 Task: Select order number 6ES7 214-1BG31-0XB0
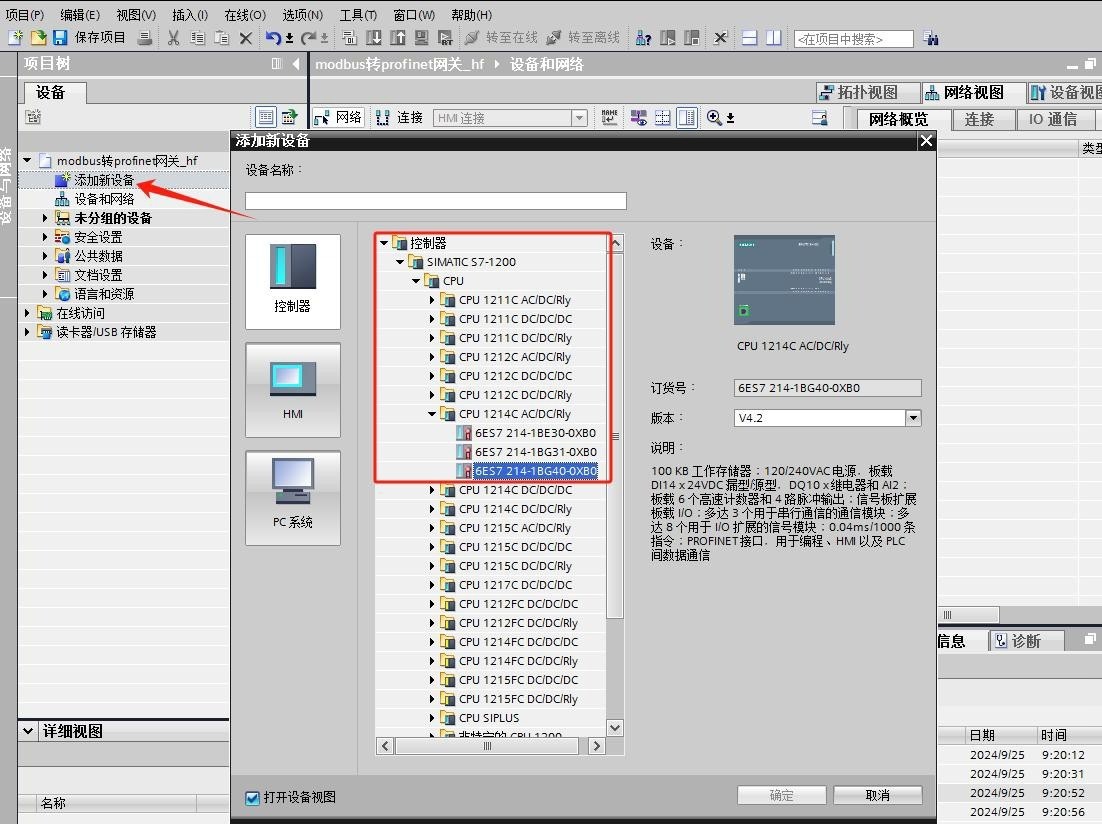535,451
